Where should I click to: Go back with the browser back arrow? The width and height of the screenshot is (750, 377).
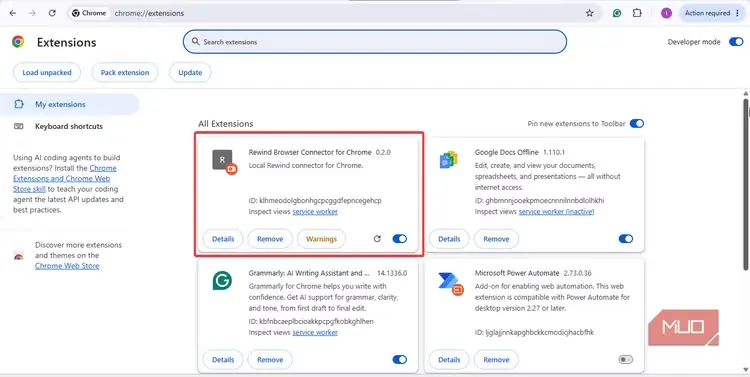pos(13,13)
